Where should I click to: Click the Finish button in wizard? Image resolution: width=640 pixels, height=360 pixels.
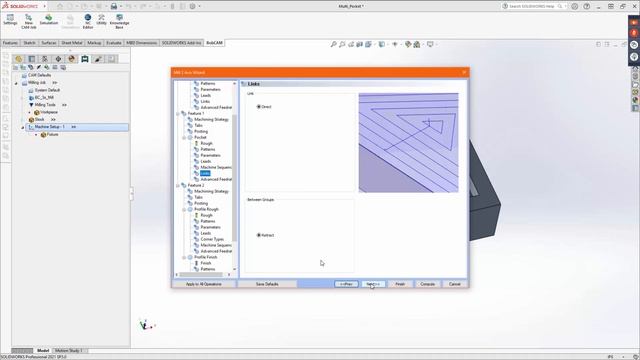(400, 284)
